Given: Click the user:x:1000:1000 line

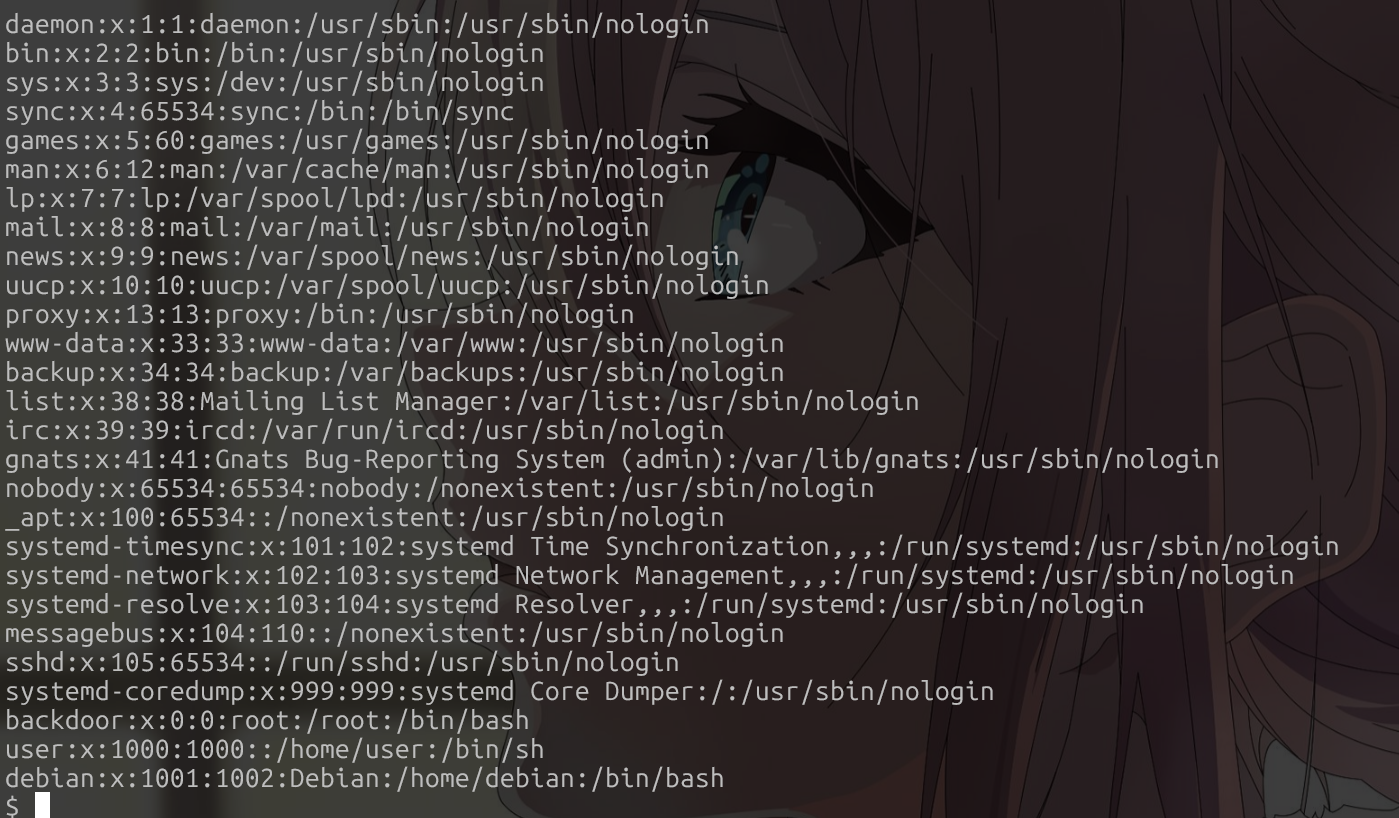Looking at the screenshot, I should [274, 749].
